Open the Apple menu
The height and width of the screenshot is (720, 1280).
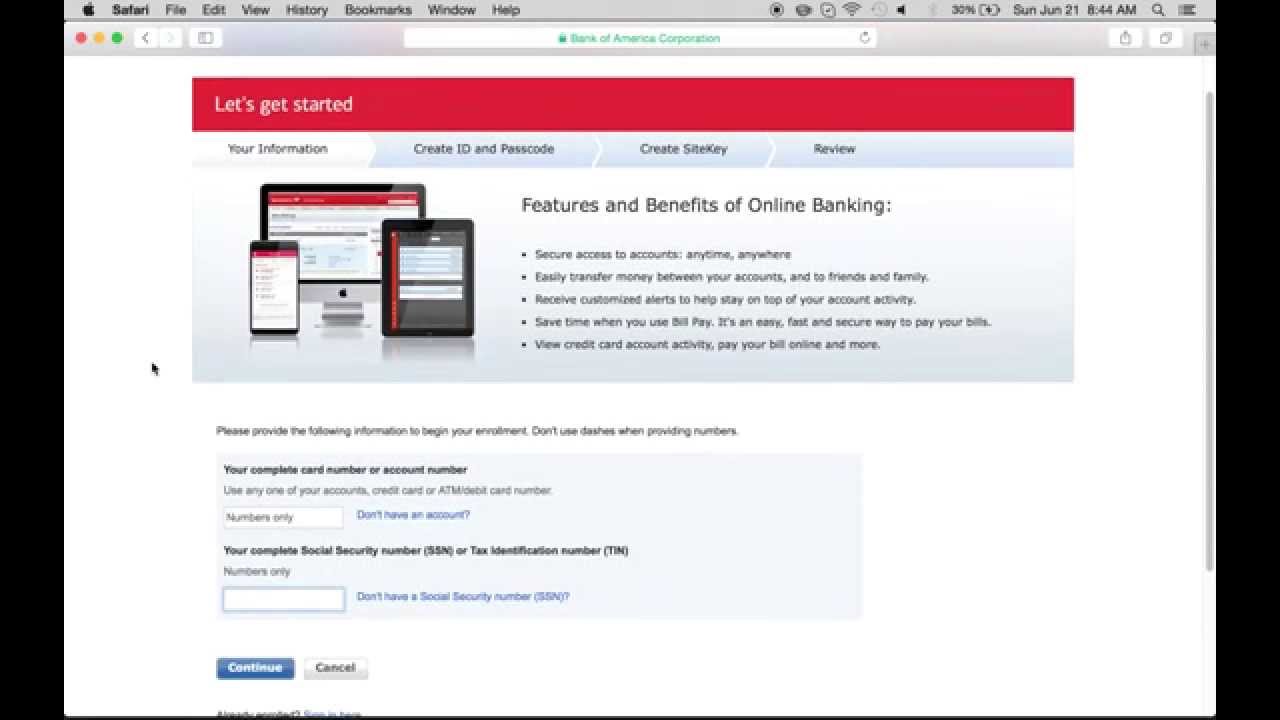pyautogui.click(x=88, y=10)
